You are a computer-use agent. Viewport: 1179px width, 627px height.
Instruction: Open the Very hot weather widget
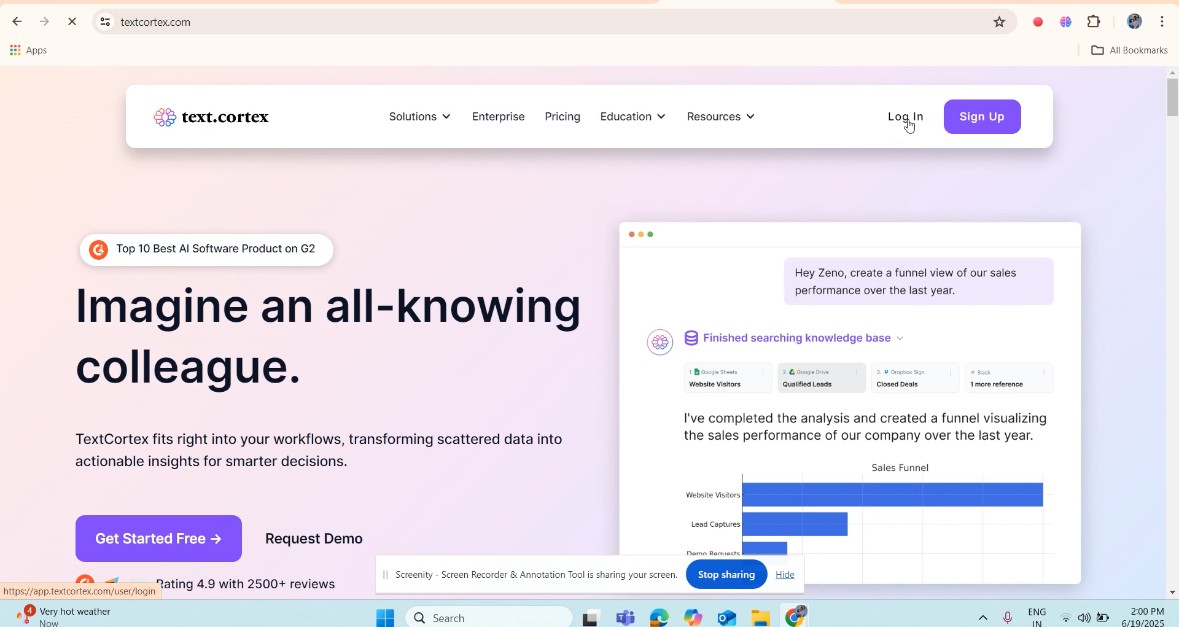point(64,617)
